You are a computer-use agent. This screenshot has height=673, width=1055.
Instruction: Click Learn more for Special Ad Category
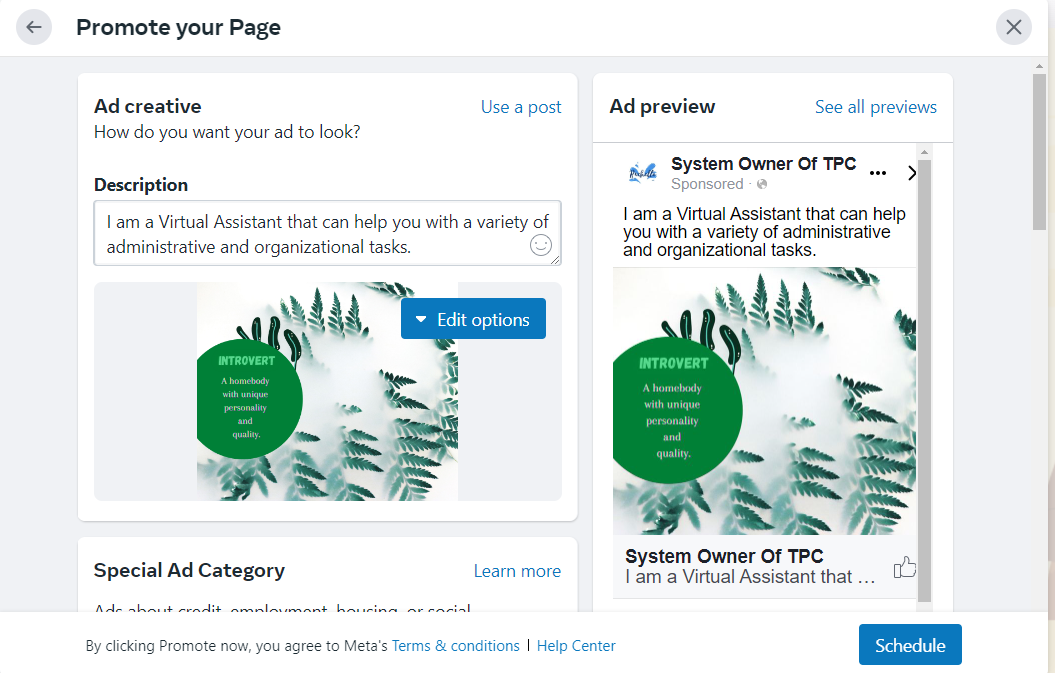pyautogui.click(x=517, y=571)
